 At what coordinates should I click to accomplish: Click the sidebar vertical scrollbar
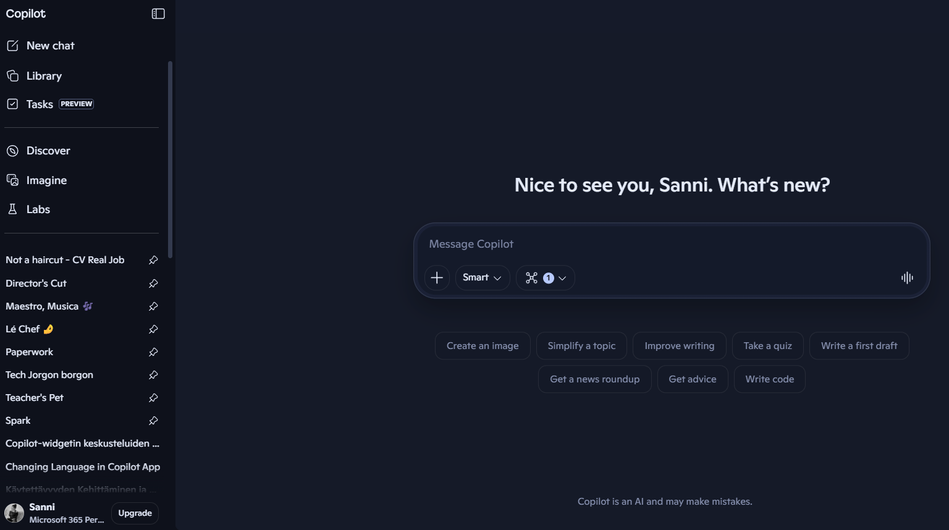click(170, 159)
